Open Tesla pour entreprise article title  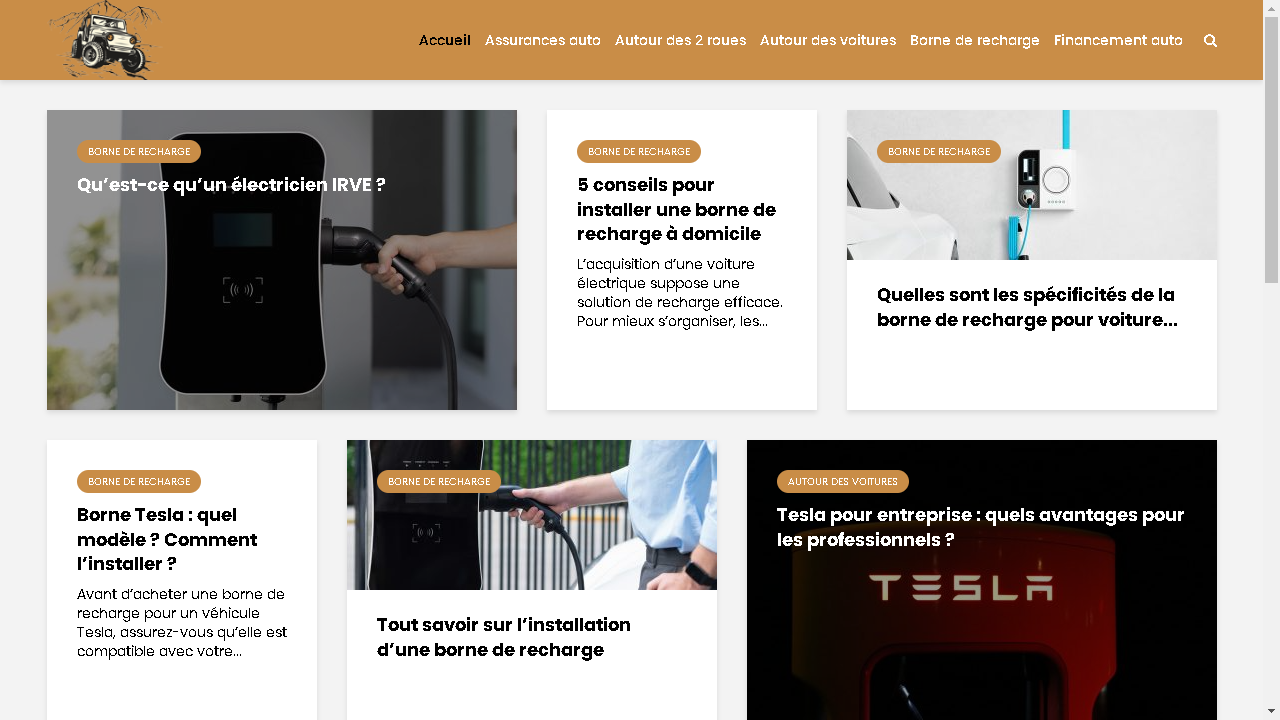pyautogui.click(x=980, y=527)
